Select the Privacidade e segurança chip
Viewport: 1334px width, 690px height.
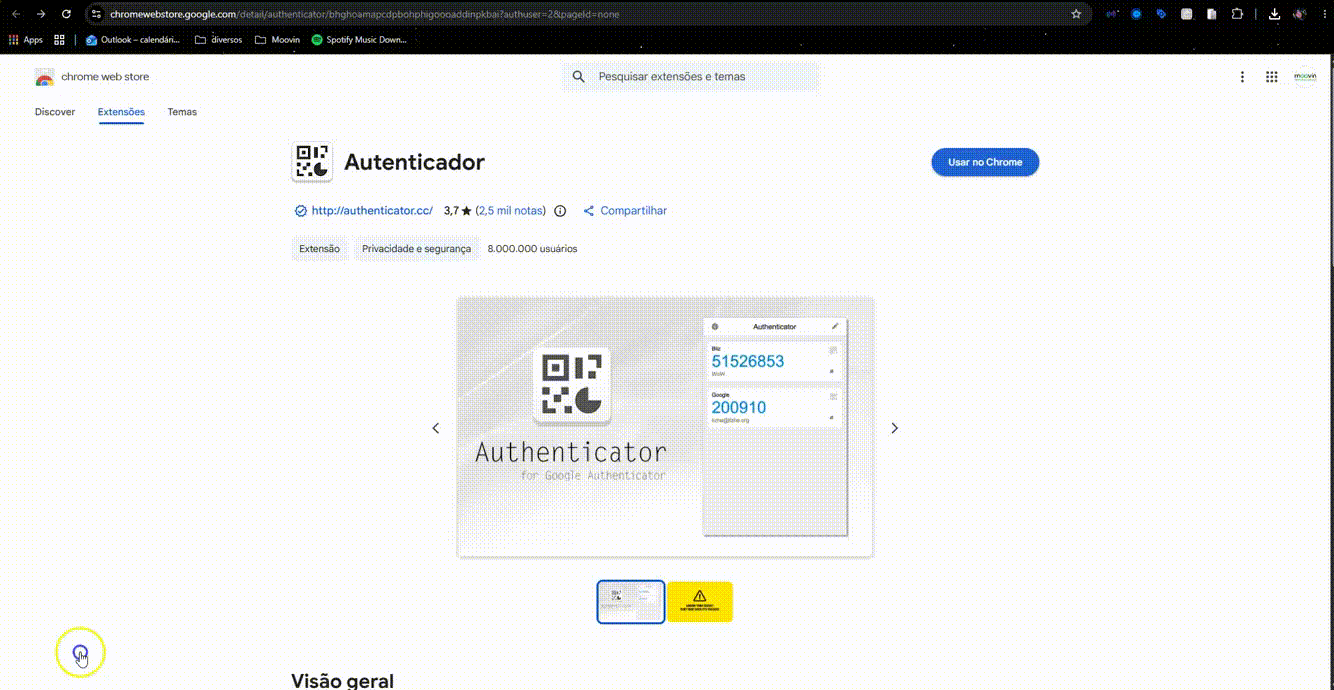click(x=416, y=249)
